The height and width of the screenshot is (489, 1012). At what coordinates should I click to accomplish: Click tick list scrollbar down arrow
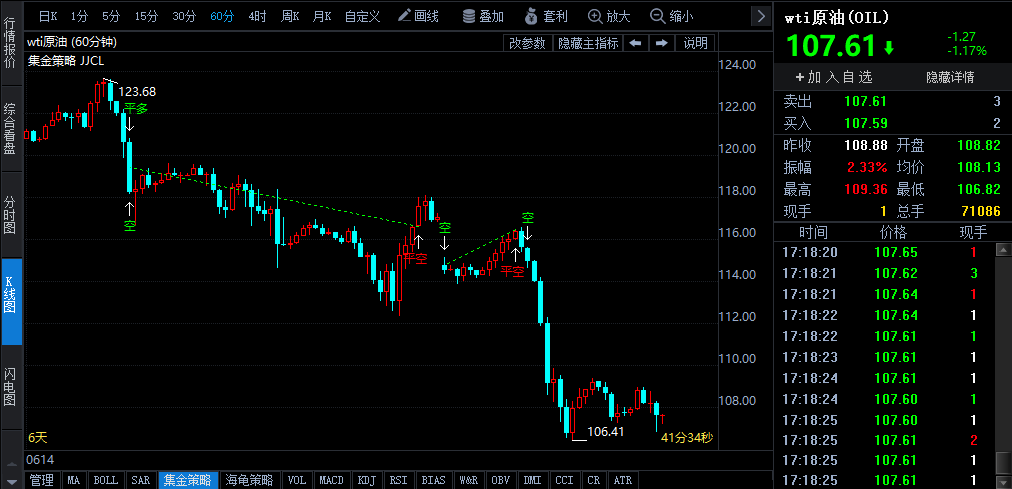[1003, 481]
